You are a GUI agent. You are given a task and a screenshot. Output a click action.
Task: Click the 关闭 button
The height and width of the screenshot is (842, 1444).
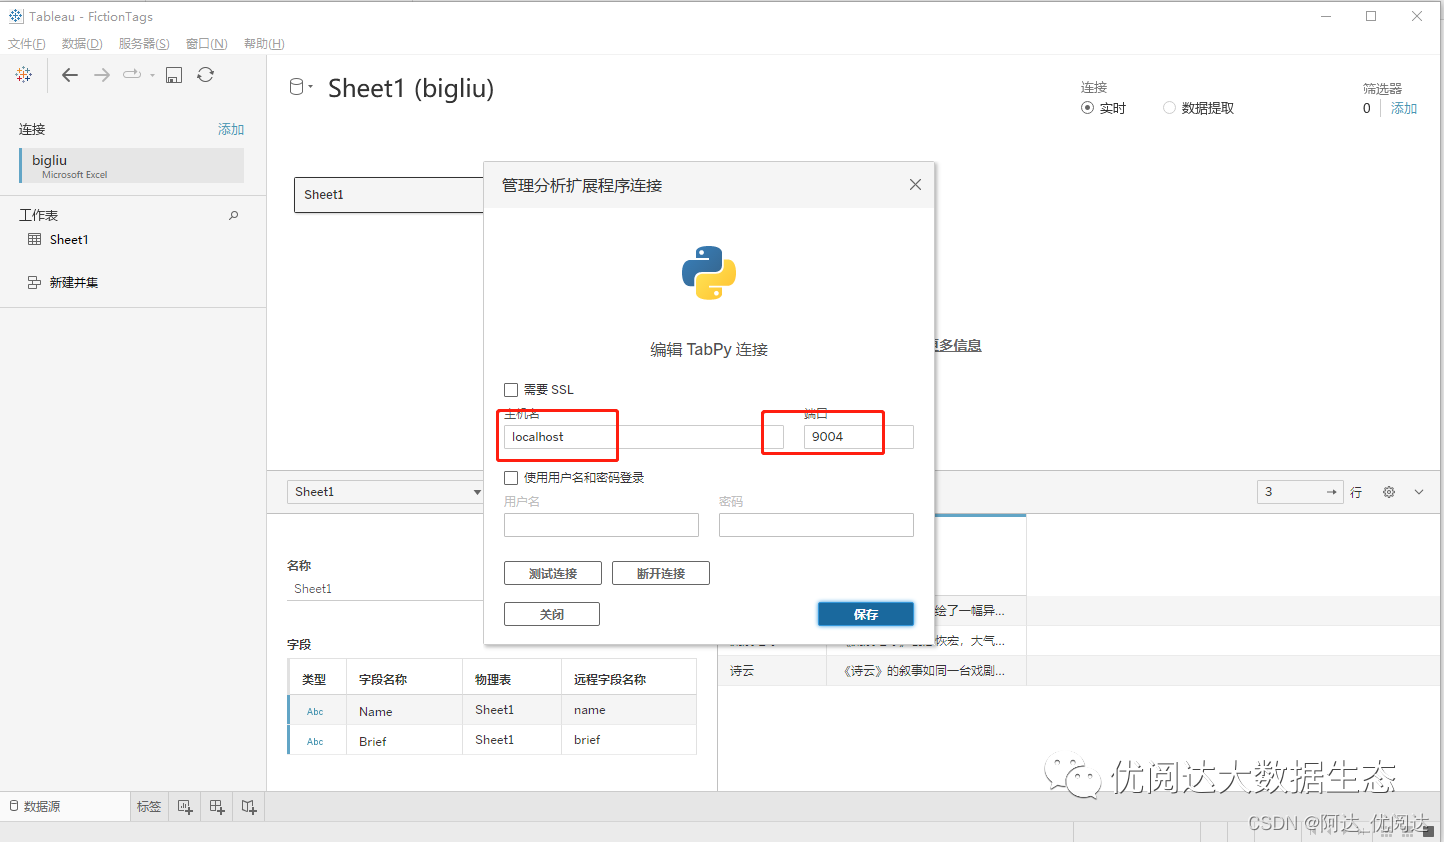pyautogui.click(x=552, y=614)
